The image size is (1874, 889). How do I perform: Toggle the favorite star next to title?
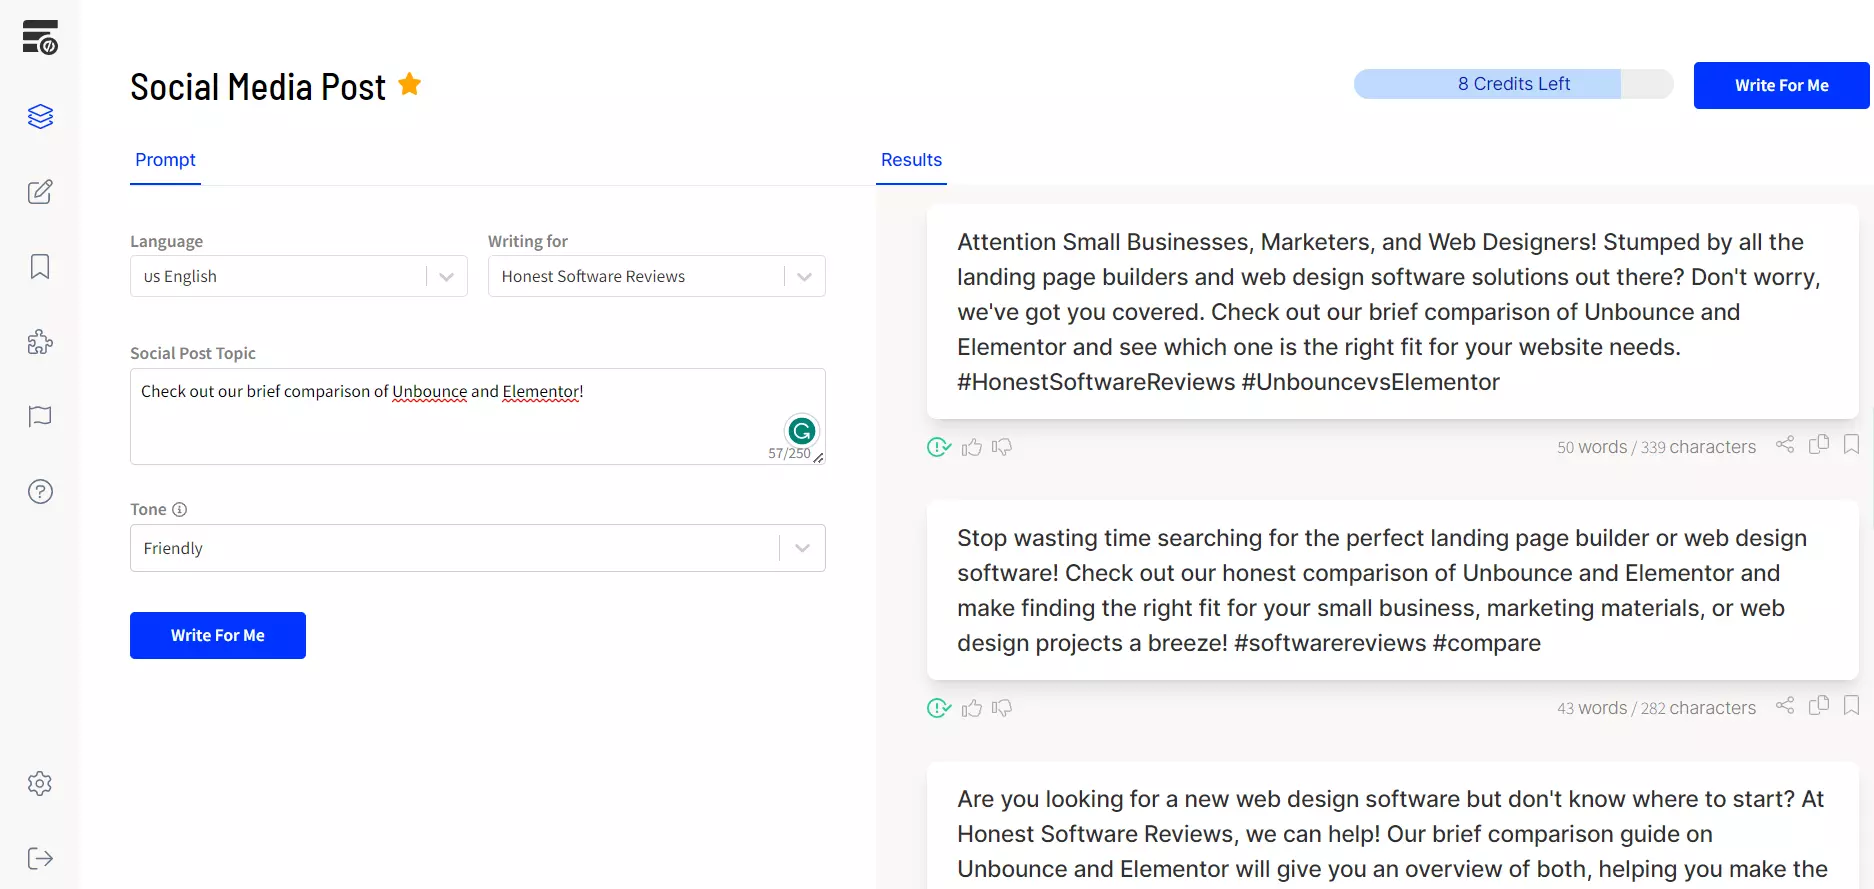(x=410, y=85)
